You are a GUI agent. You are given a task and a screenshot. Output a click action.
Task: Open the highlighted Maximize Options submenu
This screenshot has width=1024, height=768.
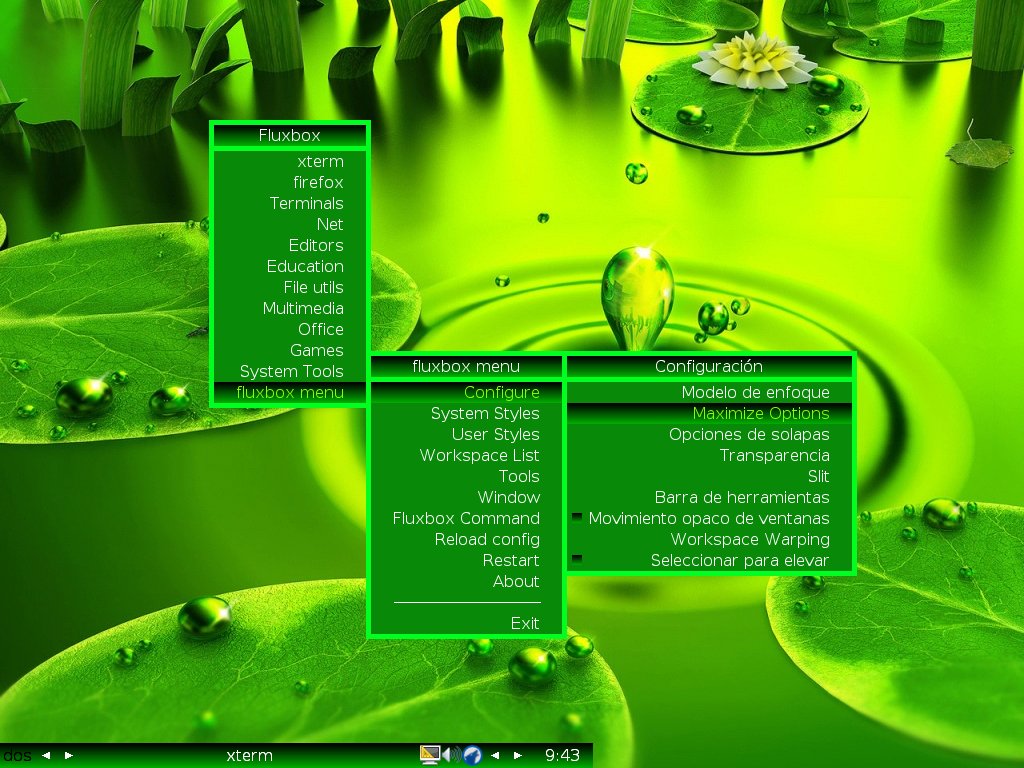point(710,413)
